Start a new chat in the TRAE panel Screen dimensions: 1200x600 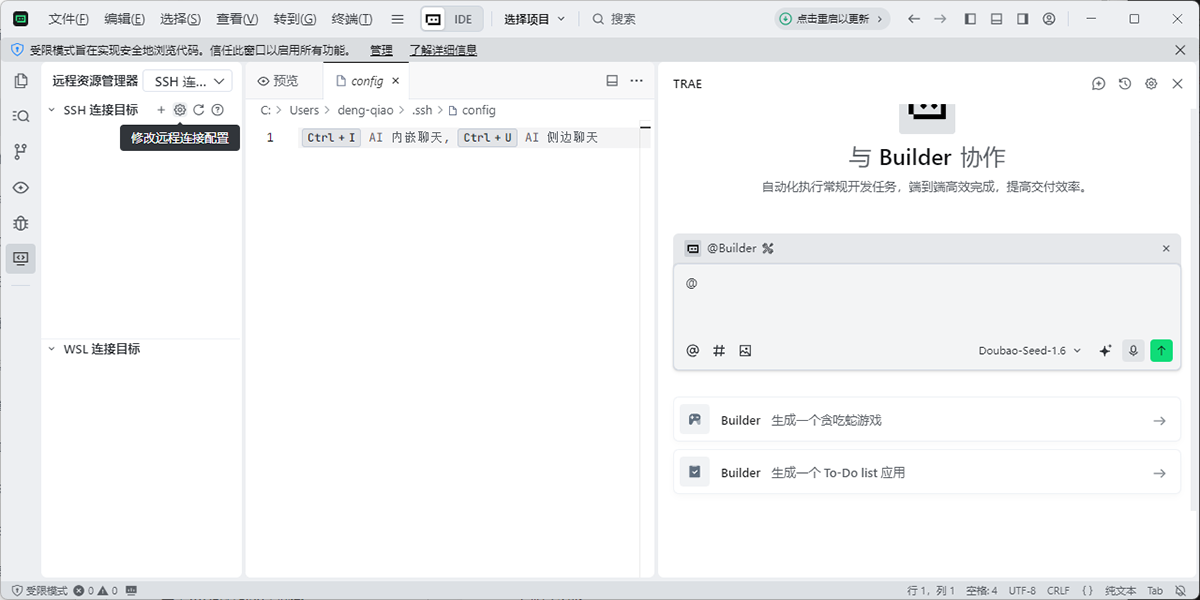point(1098,84)
